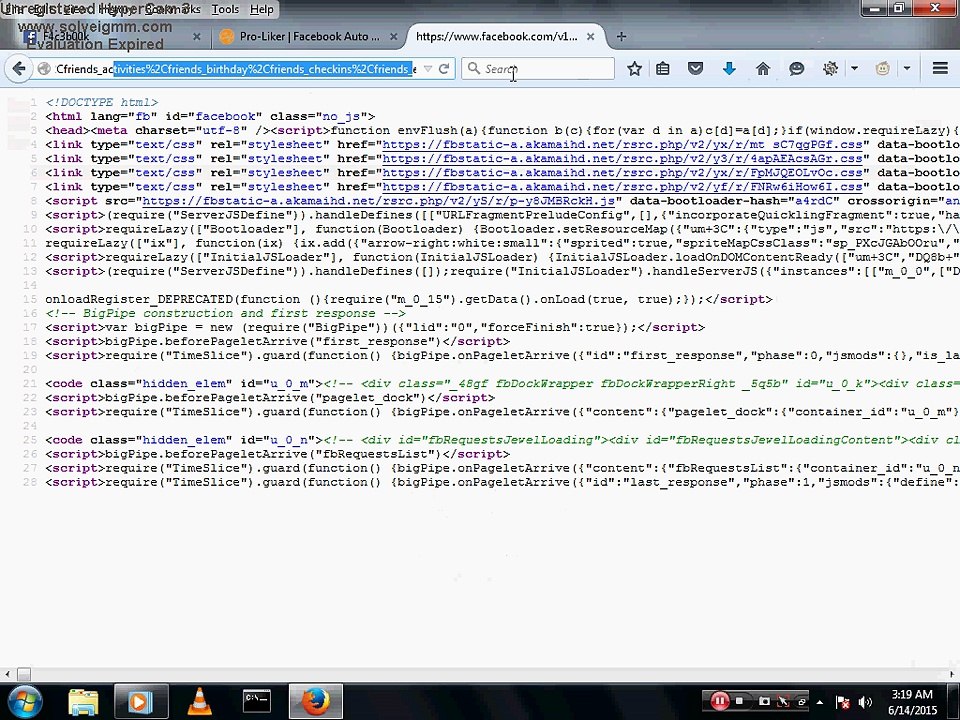Toggle cursor capture in recorder toolbar
960x720 pixels.
click(x=783, y=701)
